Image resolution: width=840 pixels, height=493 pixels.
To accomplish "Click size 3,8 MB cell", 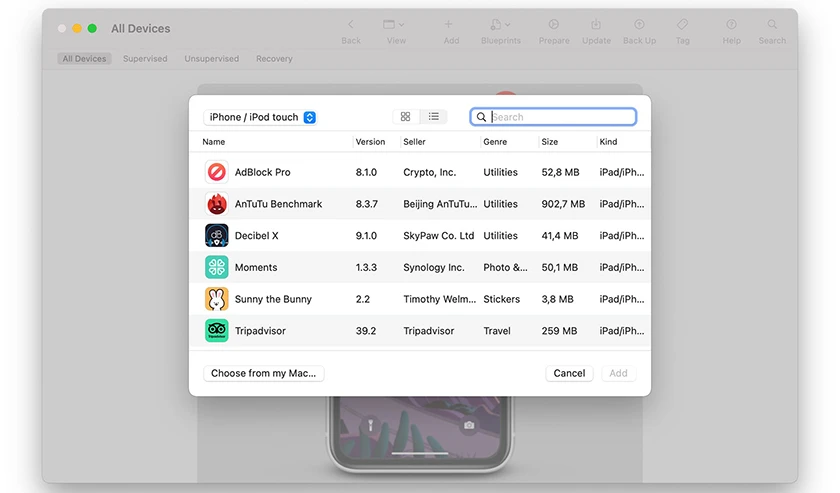I will pos(557,299).
